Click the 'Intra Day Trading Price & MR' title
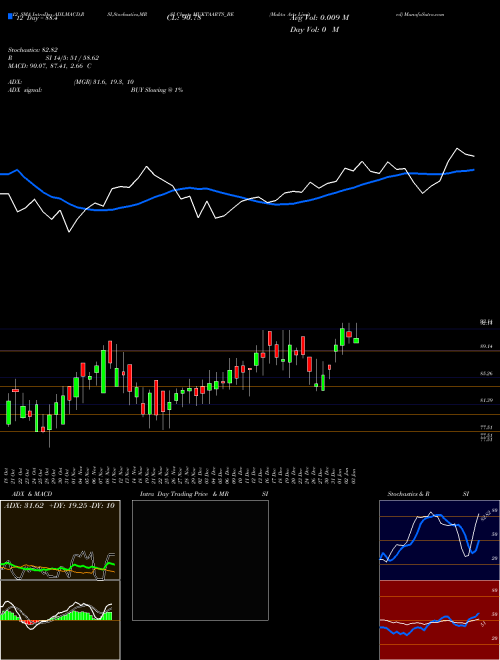The height and width of the screenshot is (660, 500). 184,494
